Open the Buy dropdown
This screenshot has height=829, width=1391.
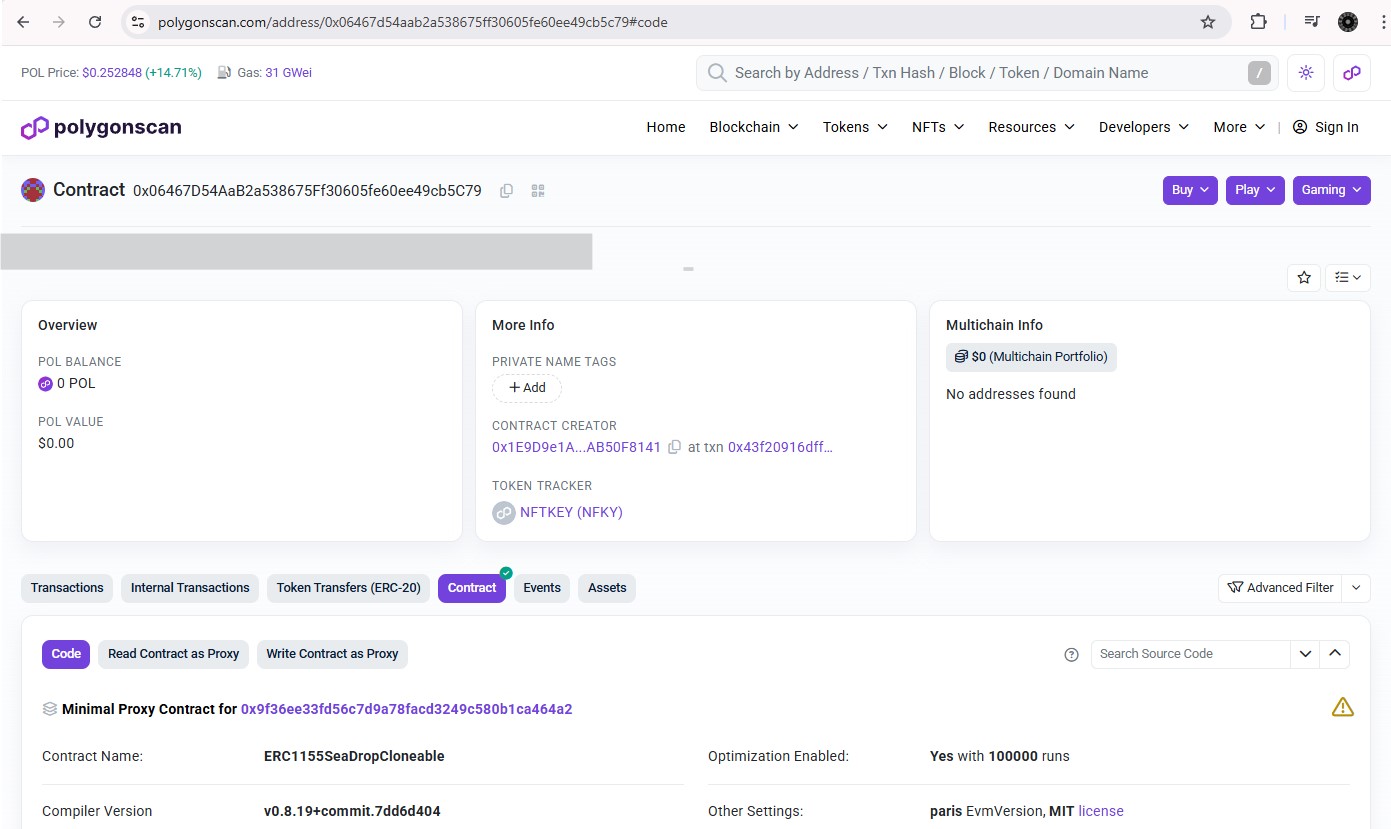tap(1190, 190)
